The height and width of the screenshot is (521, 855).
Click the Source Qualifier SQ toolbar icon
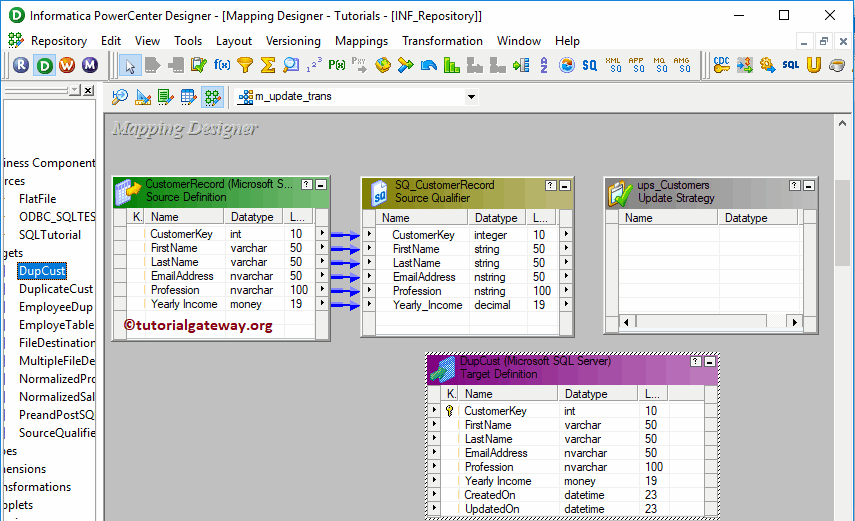(590, 65)
